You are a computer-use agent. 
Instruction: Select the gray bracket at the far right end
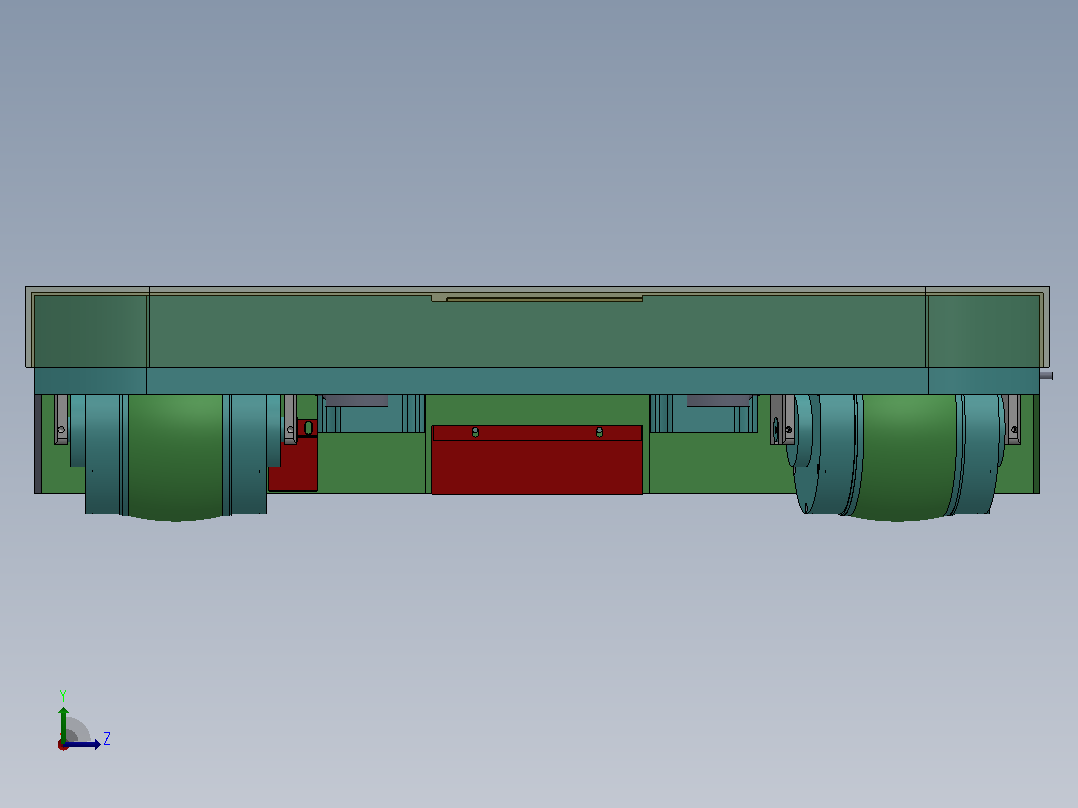click(1013, 419)
